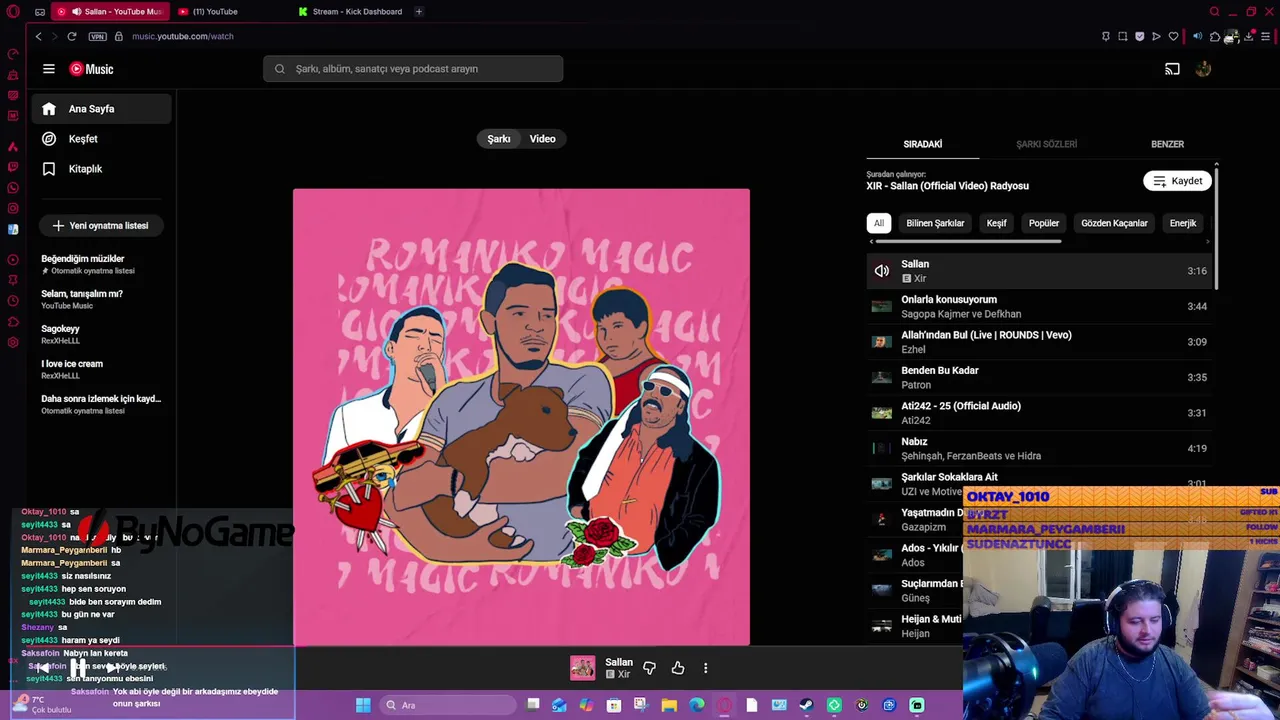Select the Bilinen Şarkılar filter chip
1280x720 pixels.
coord(935,223)
